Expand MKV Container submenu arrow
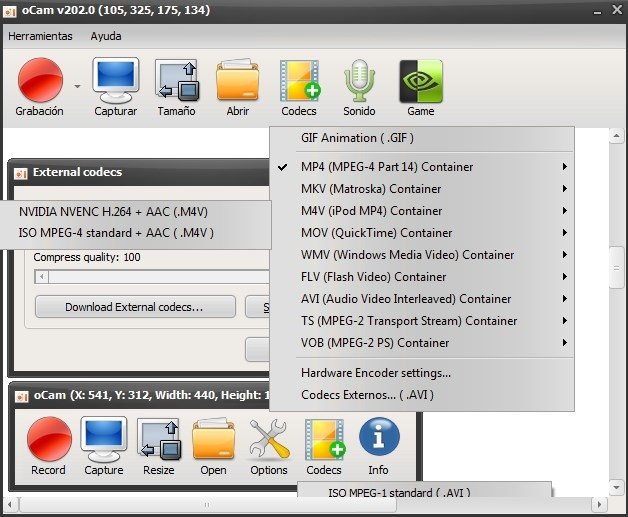The height and width of the screenshot is (517, 628). coord(564,189)
